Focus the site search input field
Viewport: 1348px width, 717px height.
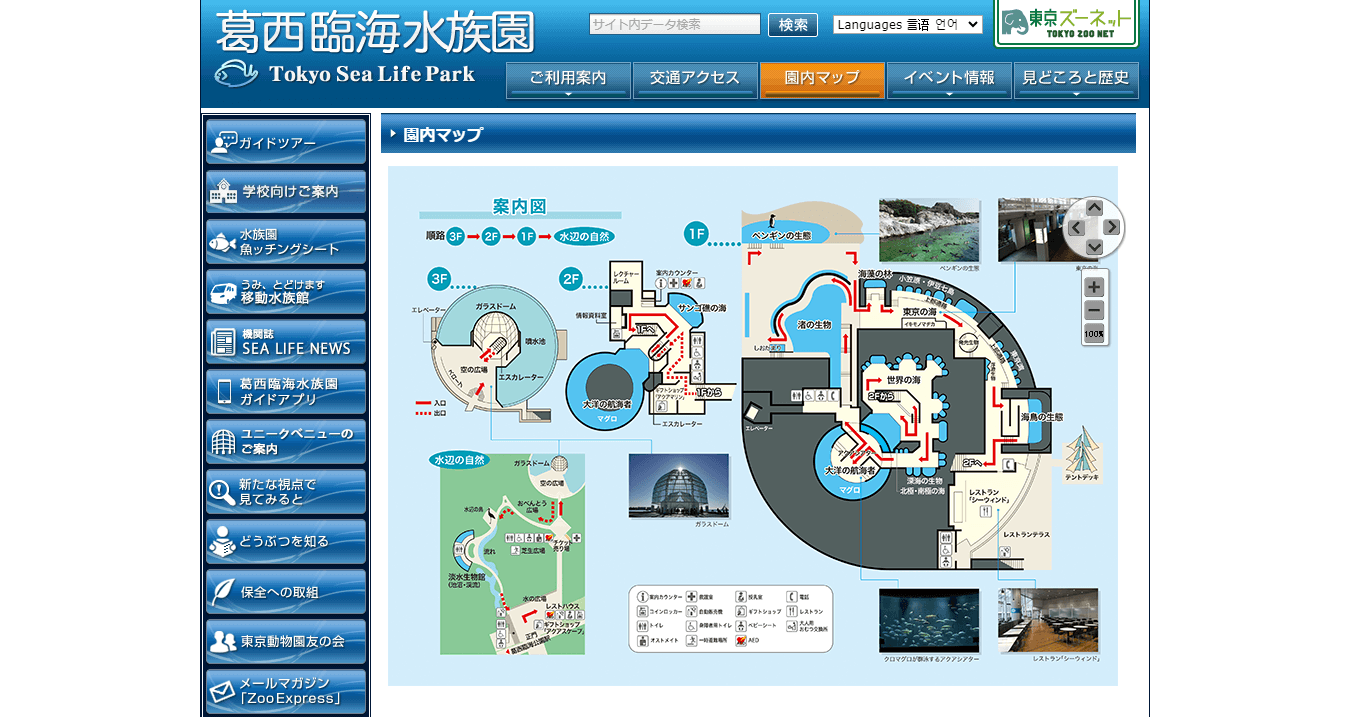[675, 24]
